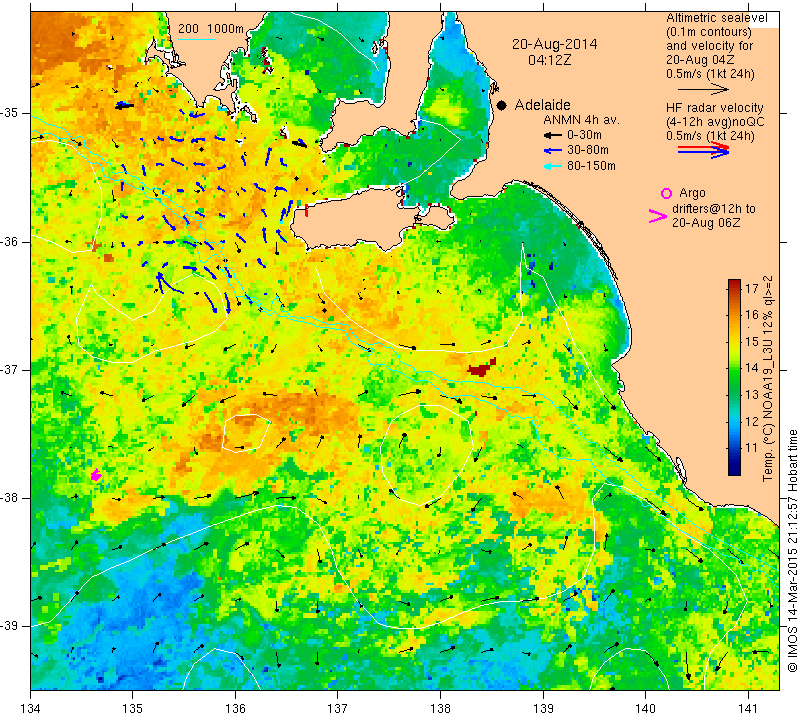Click the longitude 140 axis label
800x720 pixels.
click(x=645, y=709)
